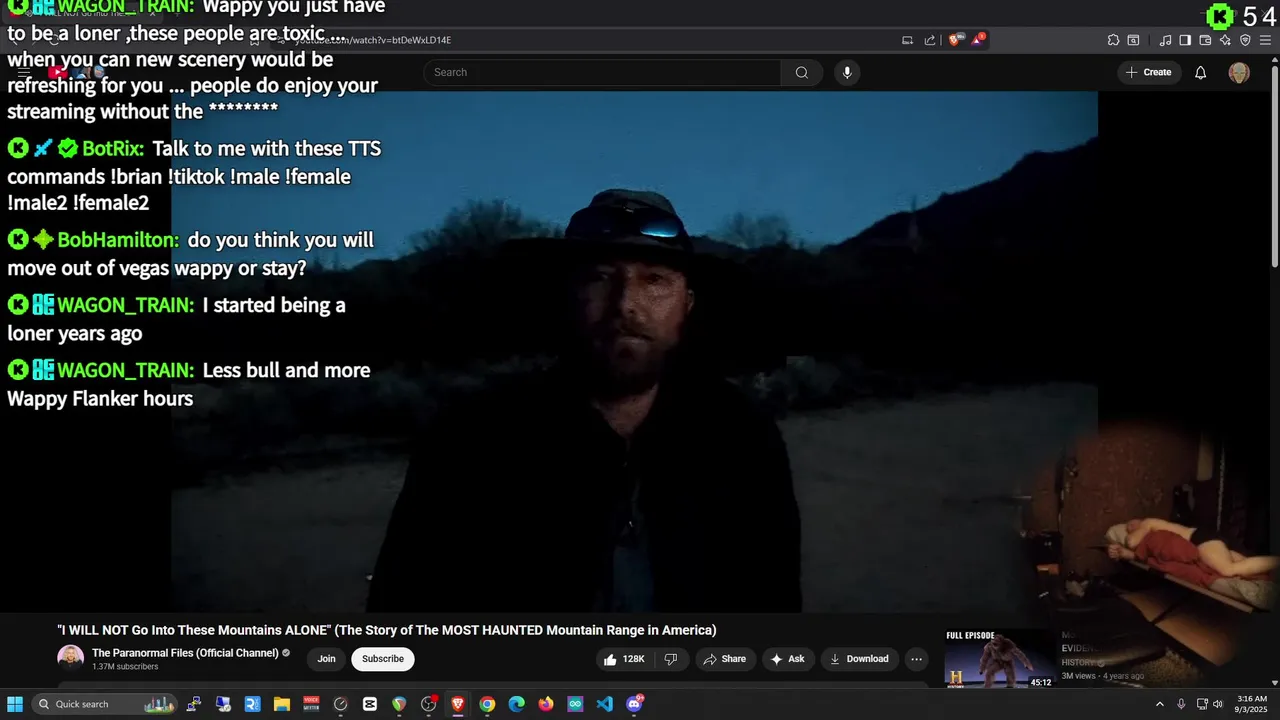Open Google Chrome from the taskbar
Screen dimensions: 1280x720
(x=487, y=704)
